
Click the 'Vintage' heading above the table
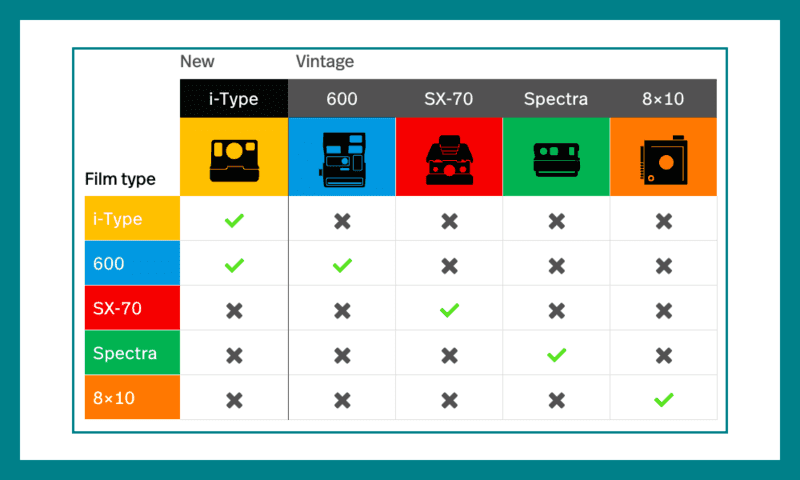(x=325, y=61)
